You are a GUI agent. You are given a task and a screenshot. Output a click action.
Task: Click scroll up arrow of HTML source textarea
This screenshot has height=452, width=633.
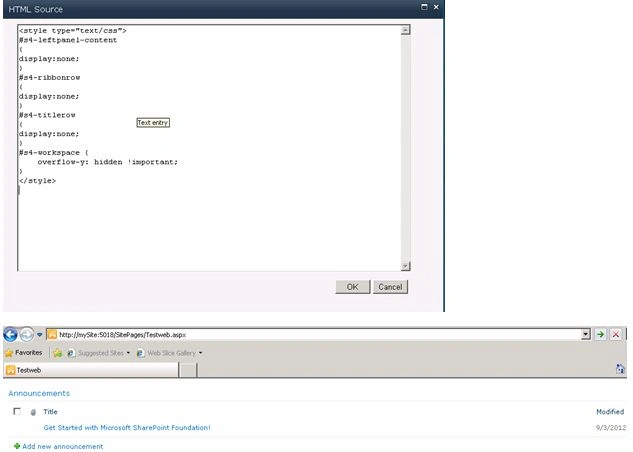(405, 30)
